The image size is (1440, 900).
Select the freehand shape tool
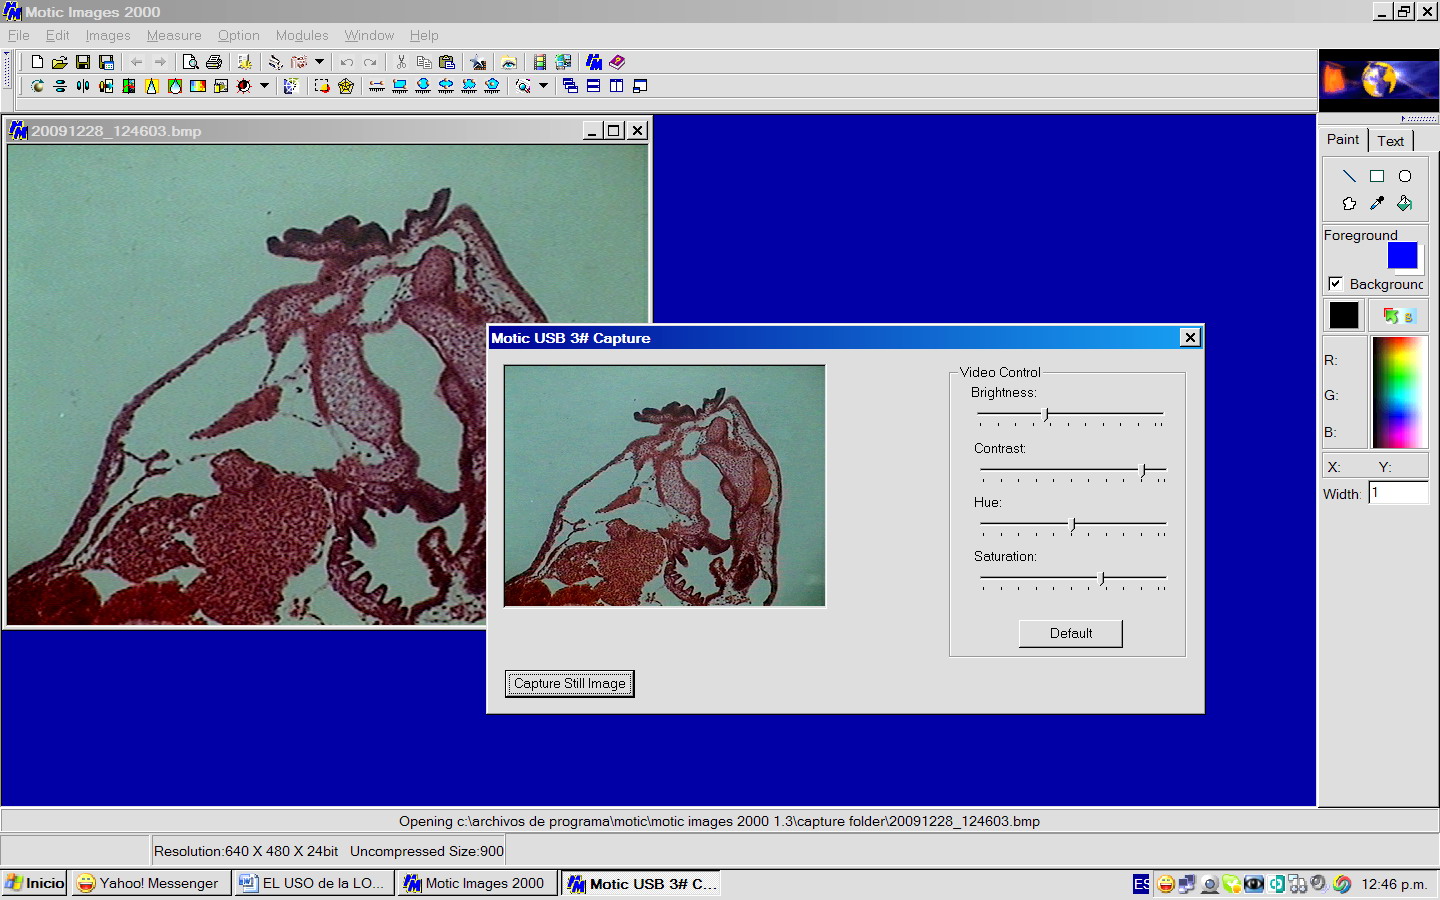(x=1348, y=202)
